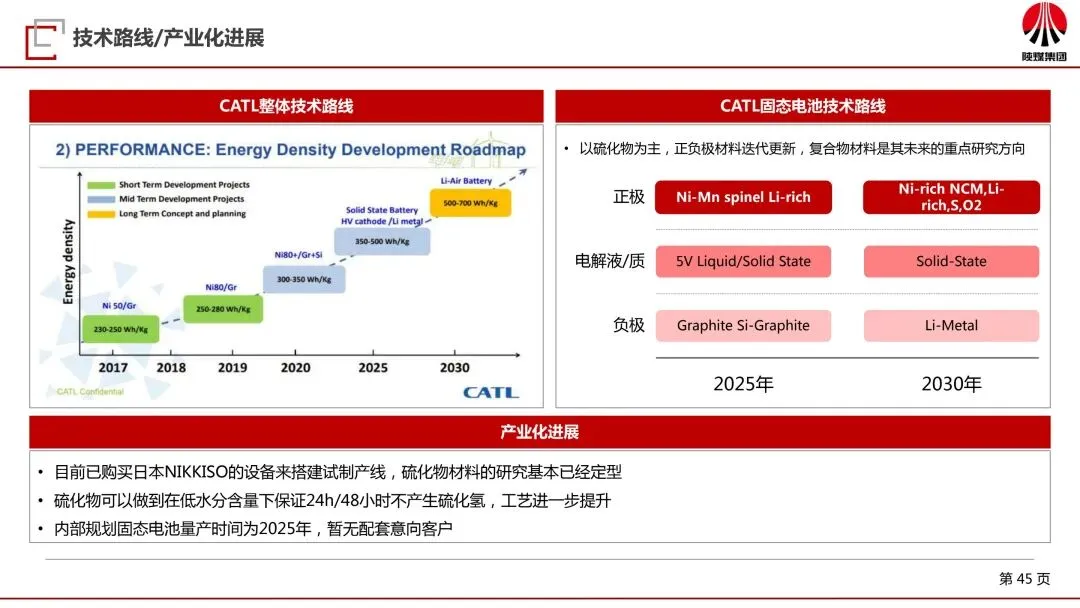Screen dimensions: 1080x608
Task: Click the PERFORMANCE Energy Density Roadmap heading
Action: click(x=290, y=149)
